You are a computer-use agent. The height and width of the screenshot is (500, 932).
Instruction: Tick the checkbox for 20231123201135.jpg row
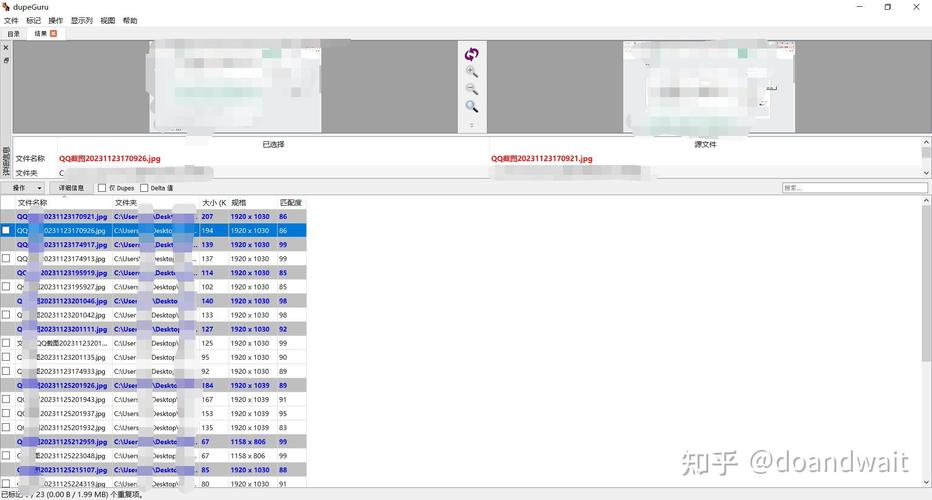(6, 357)
